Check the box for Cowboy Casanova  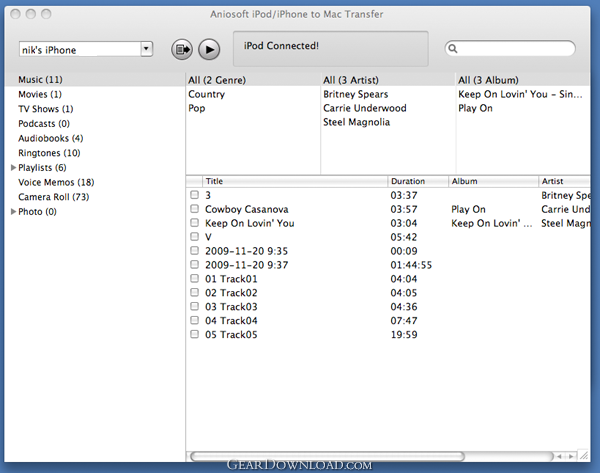click(194, 209)
